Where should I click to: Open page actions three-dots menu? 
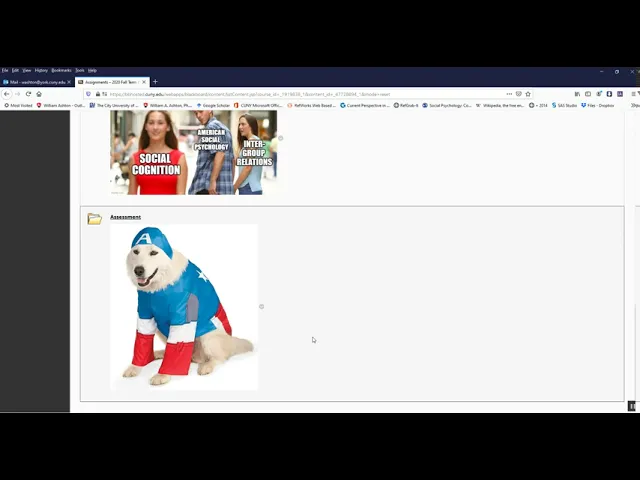[x=509, y=94]
